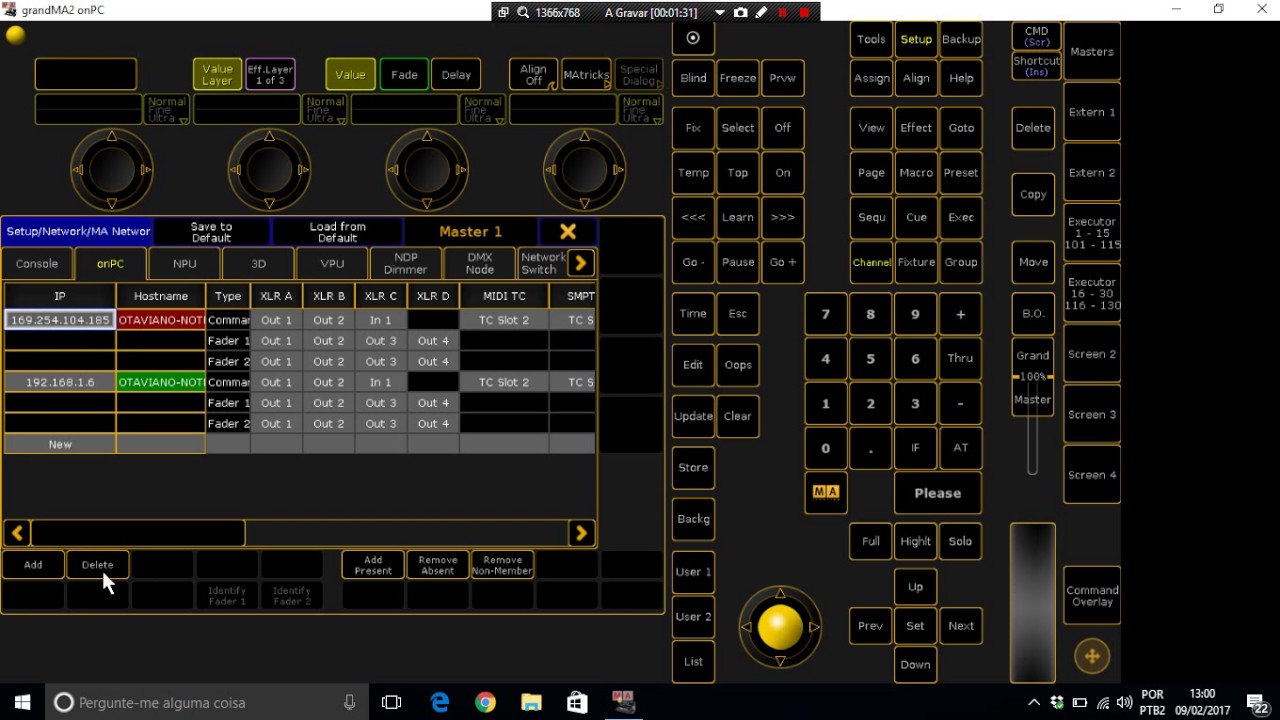The height and width of the screenshot is (720, 1280).
Task: Click the New row in the table
Action: click(x=60, y=444)
